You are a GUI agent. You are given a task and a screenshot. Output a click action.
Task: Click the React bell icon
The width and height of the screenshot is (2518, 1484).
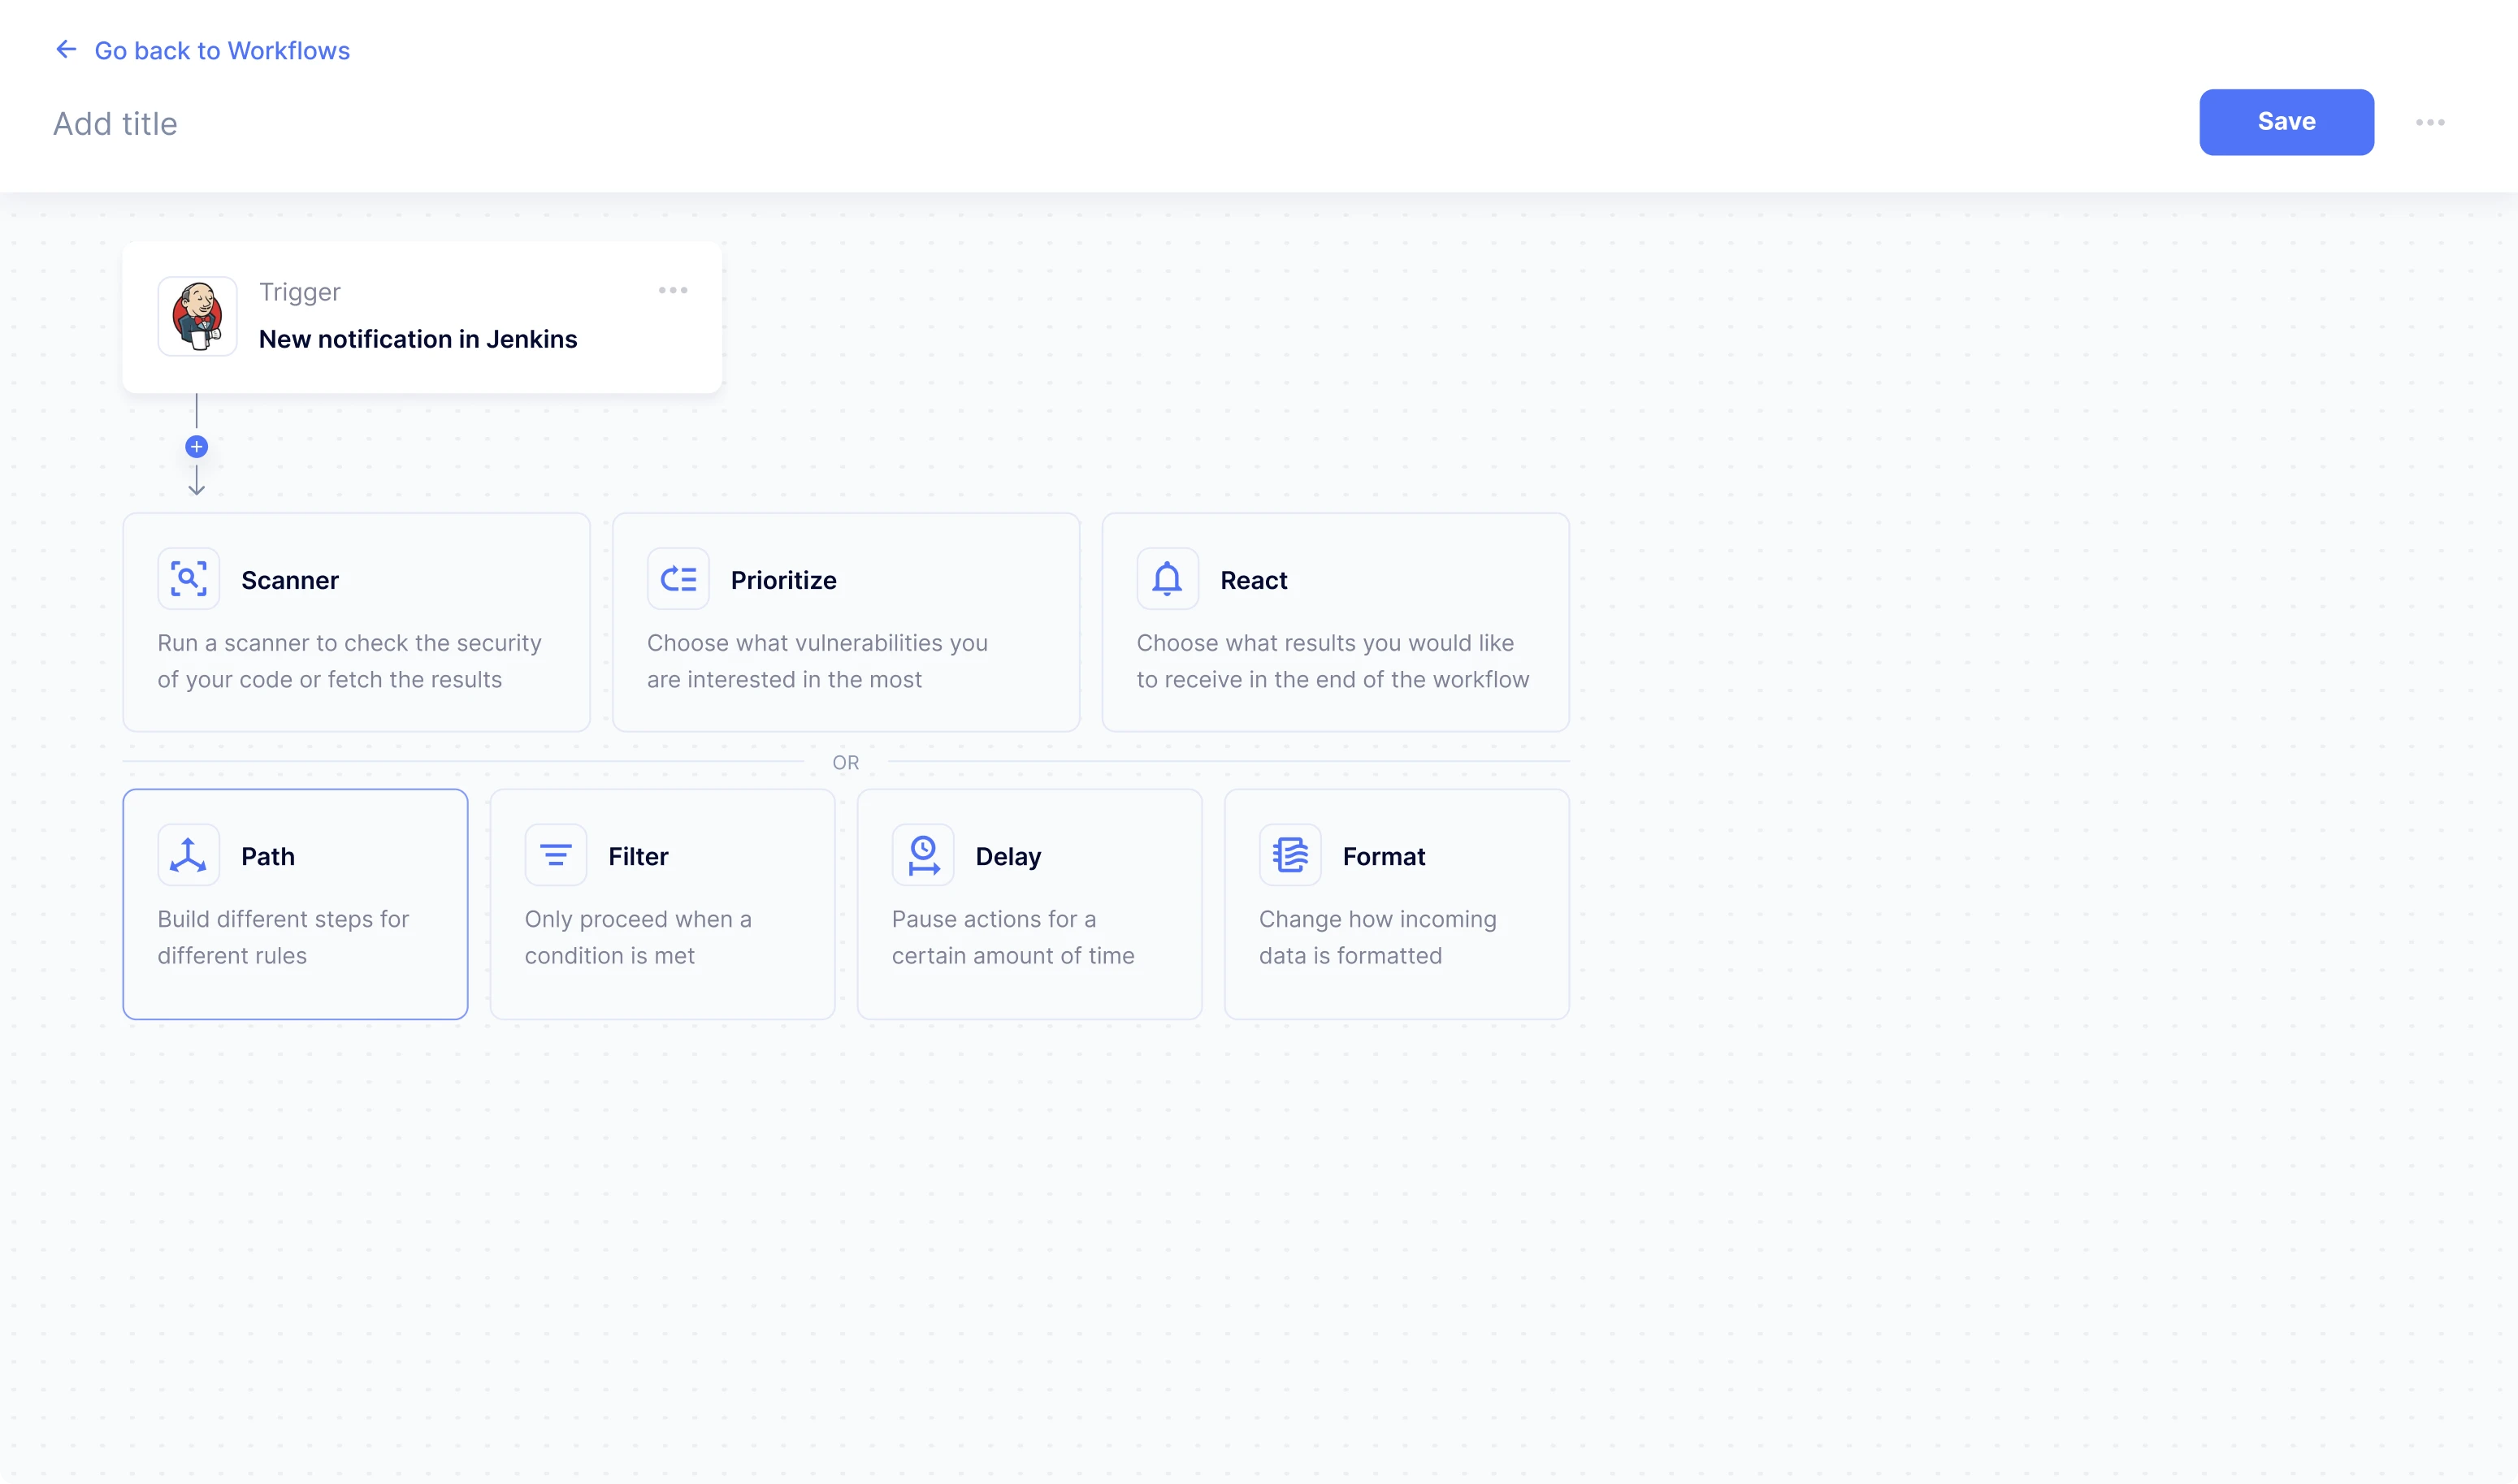tap(1165, 578)
